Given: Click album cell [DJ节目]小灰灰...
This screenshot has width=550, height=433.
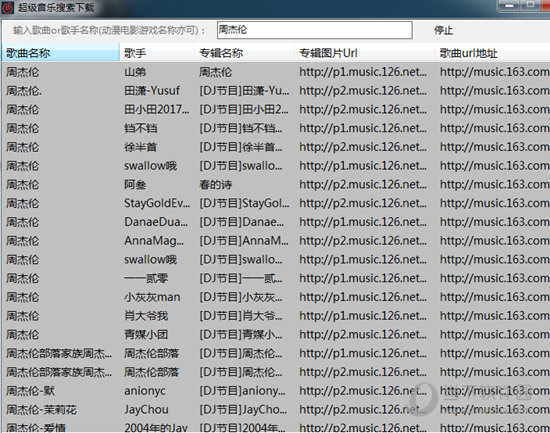Looking at the screenshot, I should [241, 297].
